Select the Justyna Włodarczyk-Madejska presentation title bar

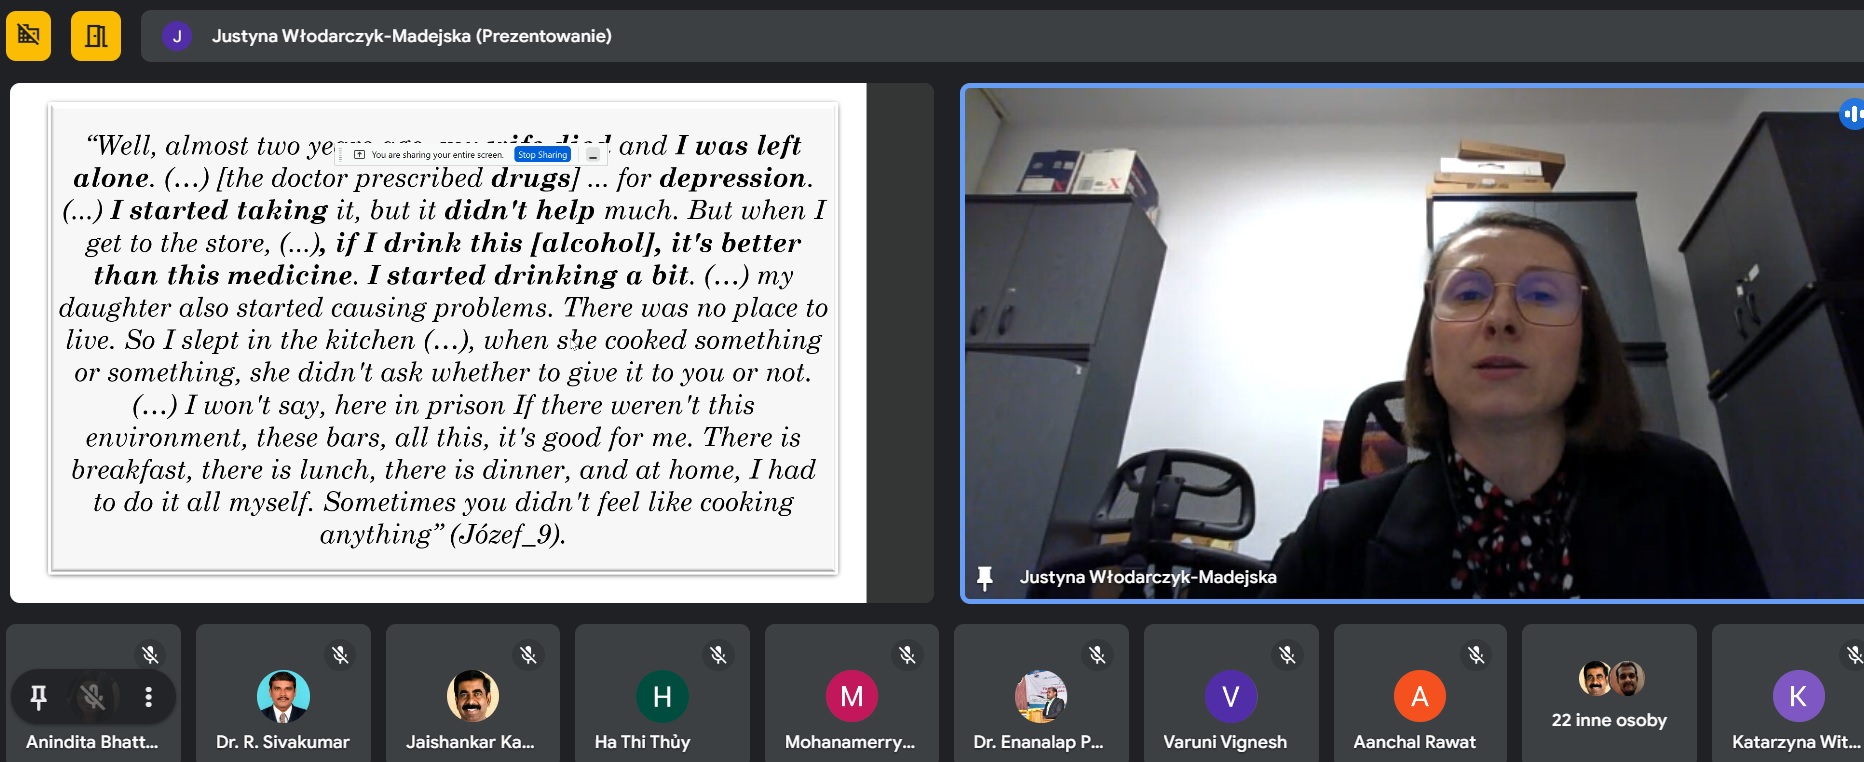411,36
